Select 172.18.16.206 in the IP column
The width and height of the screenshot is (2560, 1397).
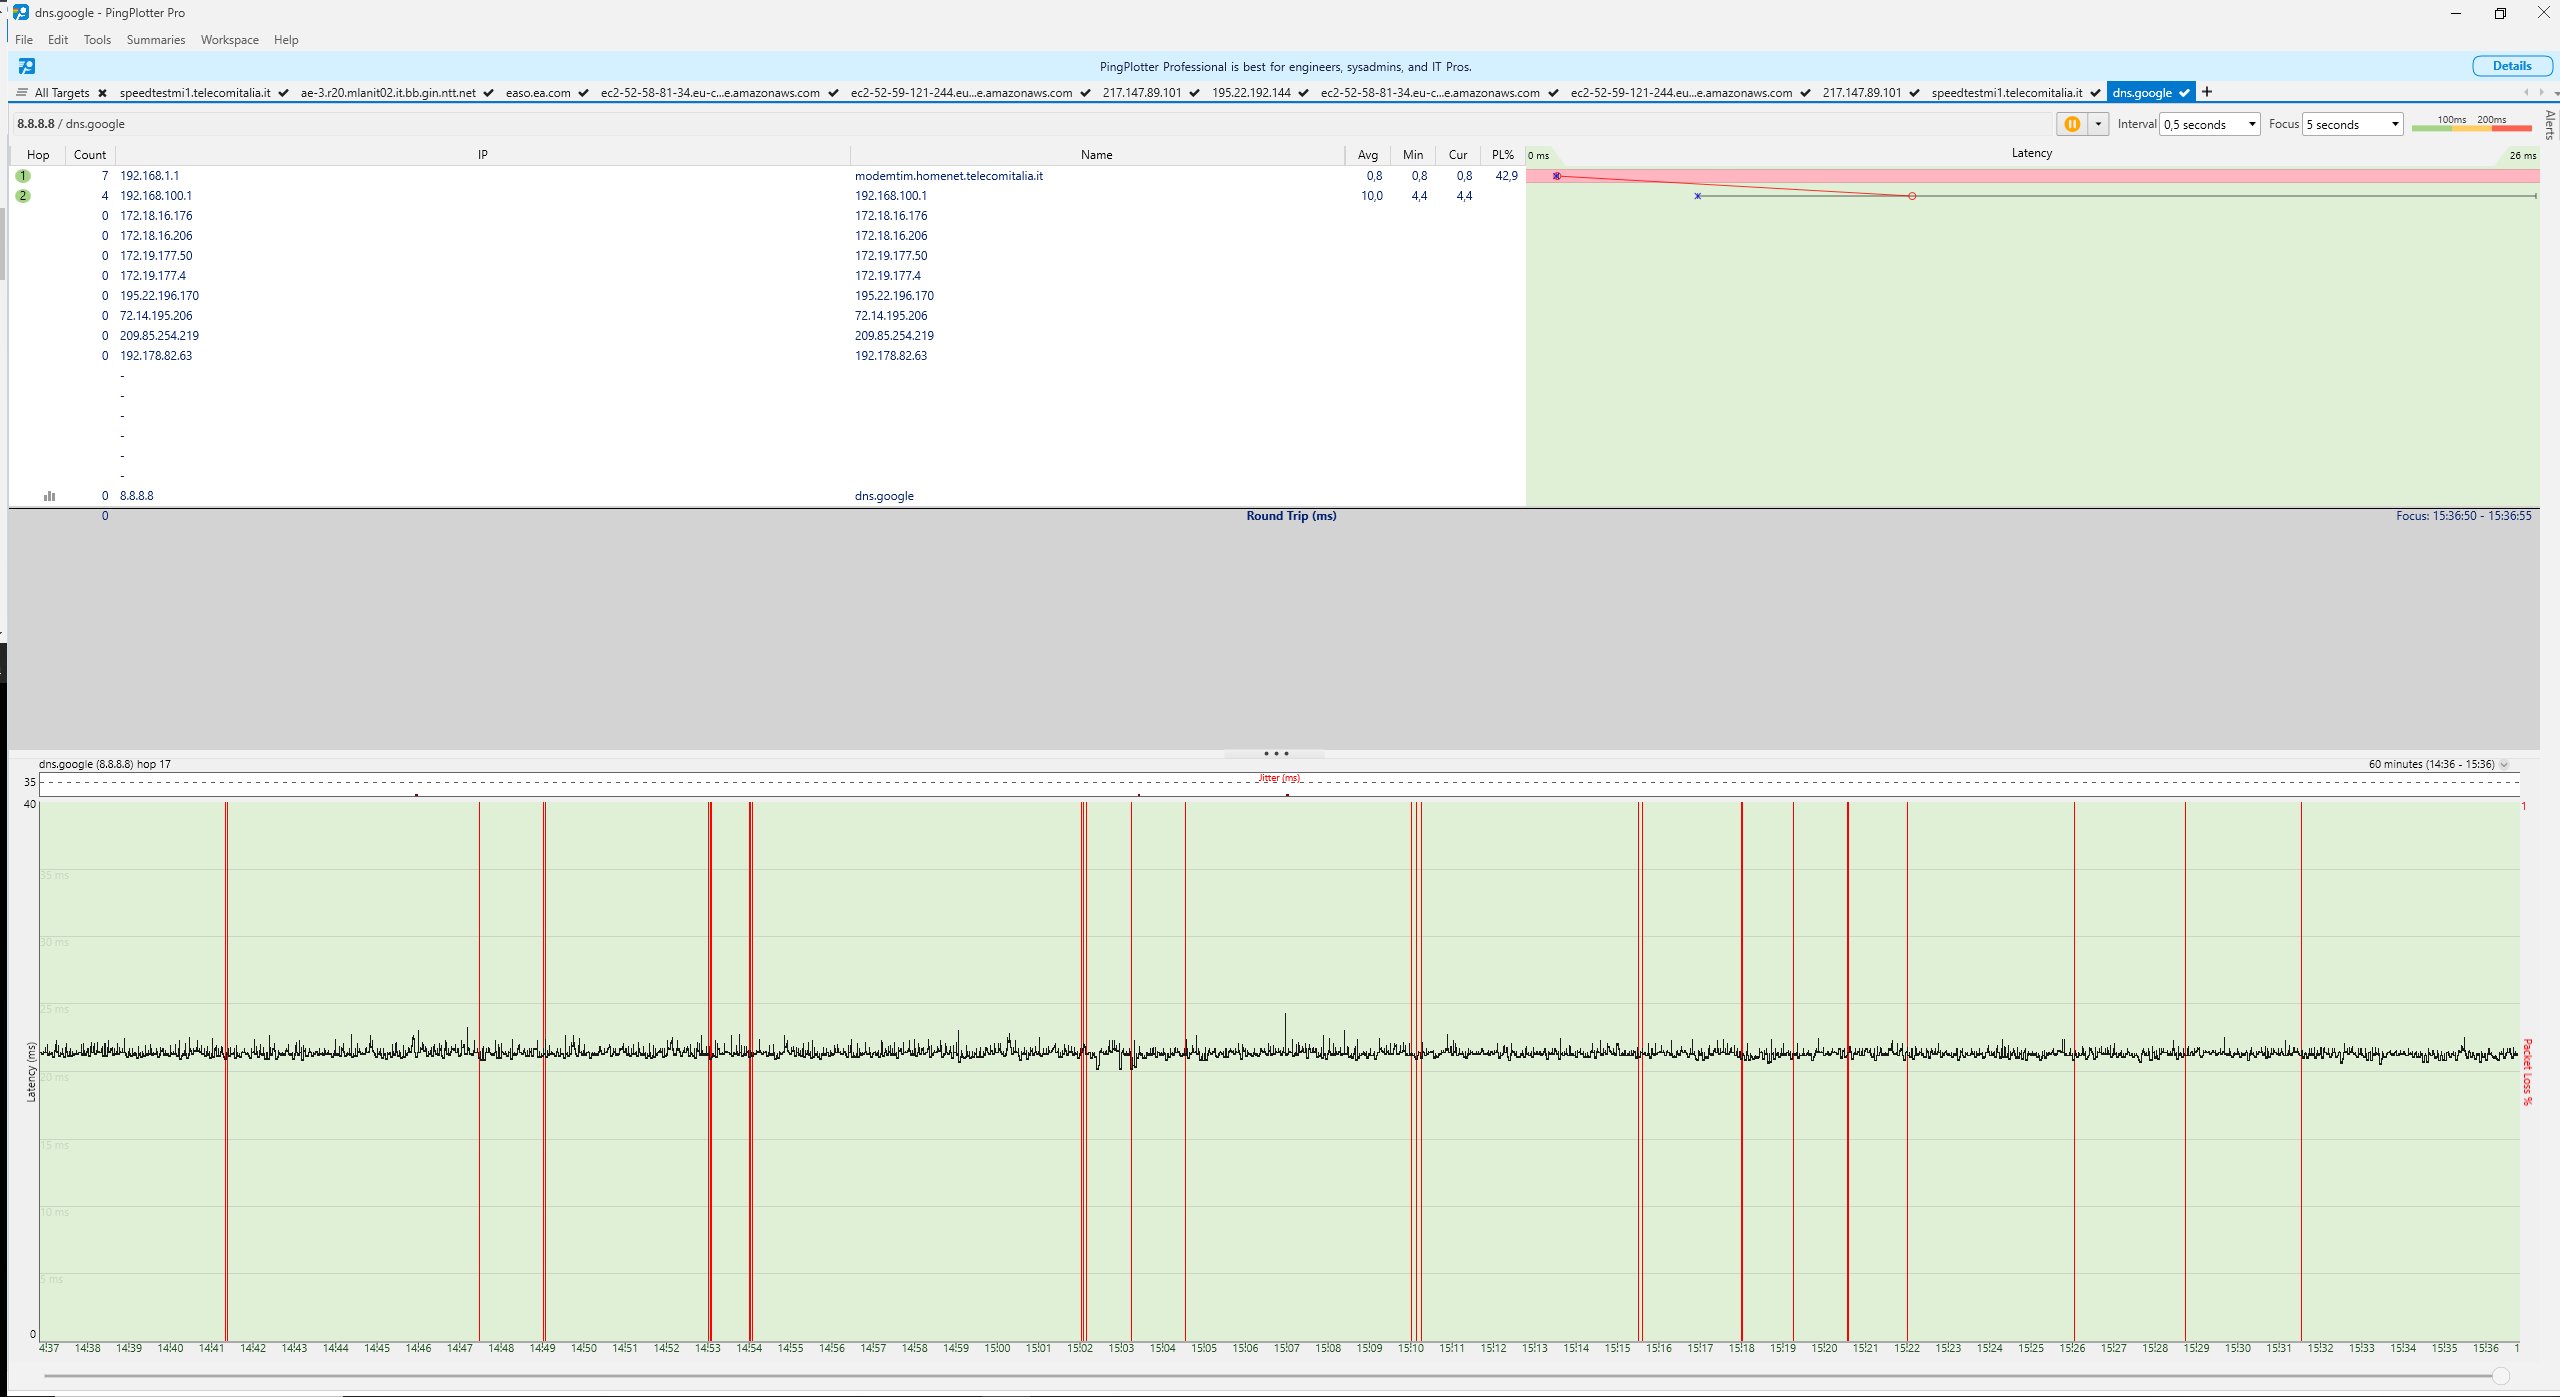pyautogui.click(x=156, y=236)
